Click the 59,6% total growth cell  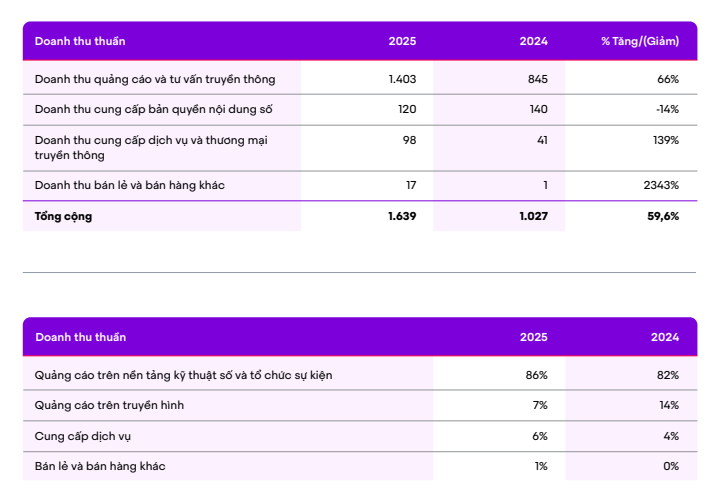[x=663, y=216]
